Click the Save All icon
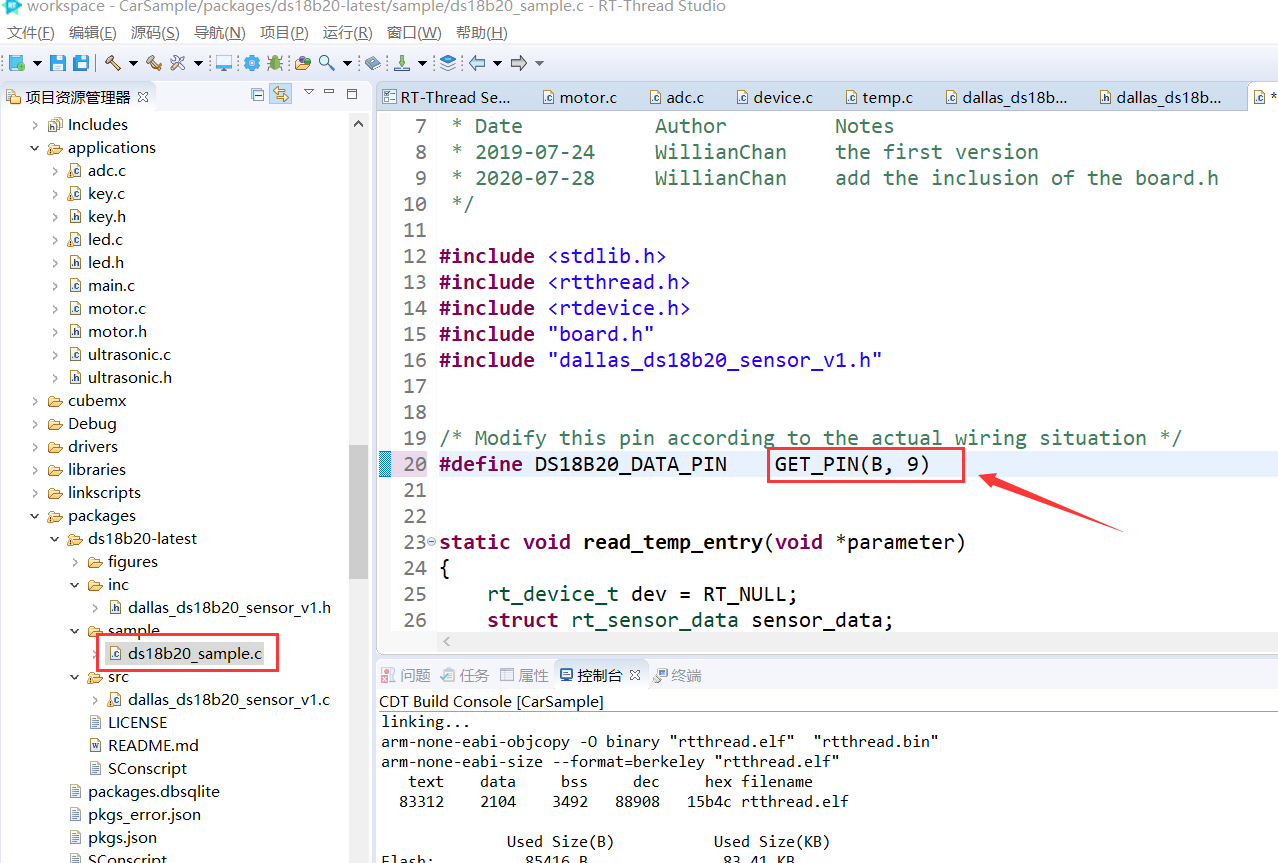Screen dimensions: 1278x863 (81, 63)
